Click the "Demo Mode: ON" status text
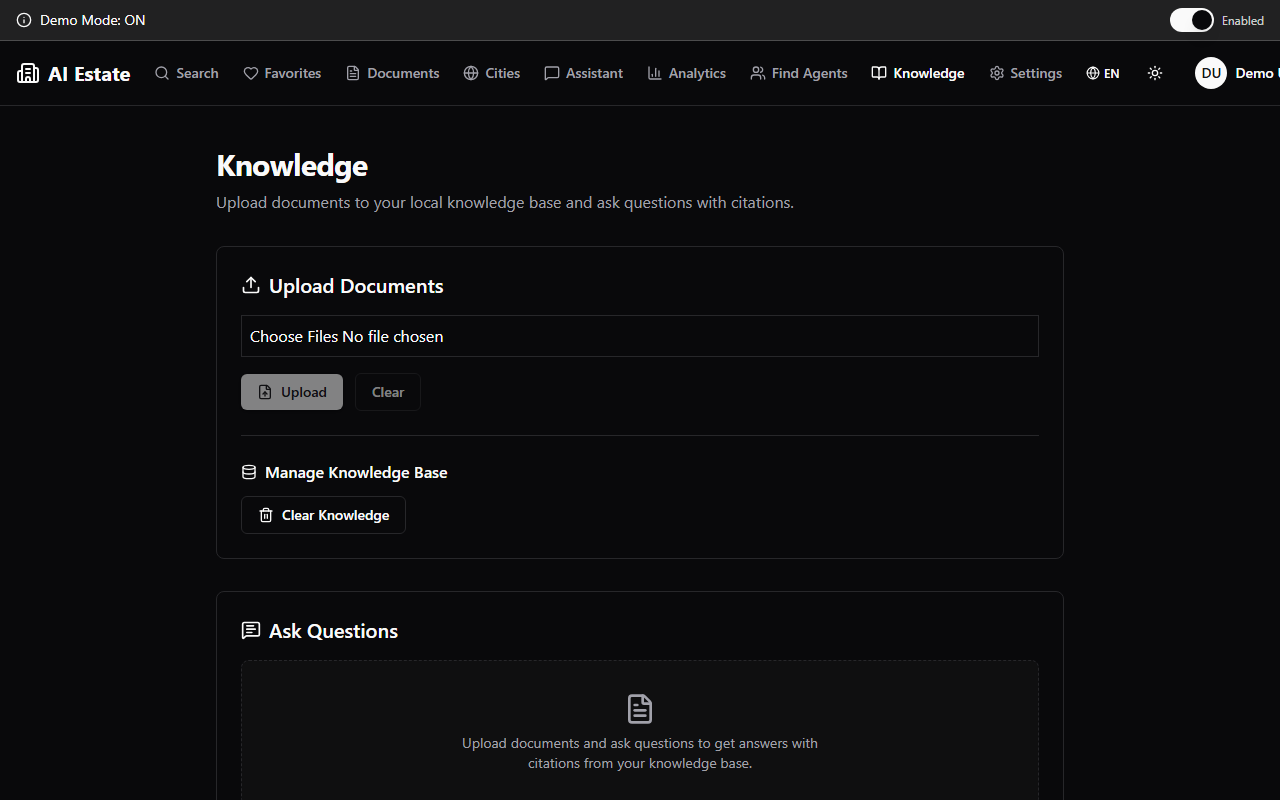This screenshot has width=1280, height=800. tap(93, 20)
